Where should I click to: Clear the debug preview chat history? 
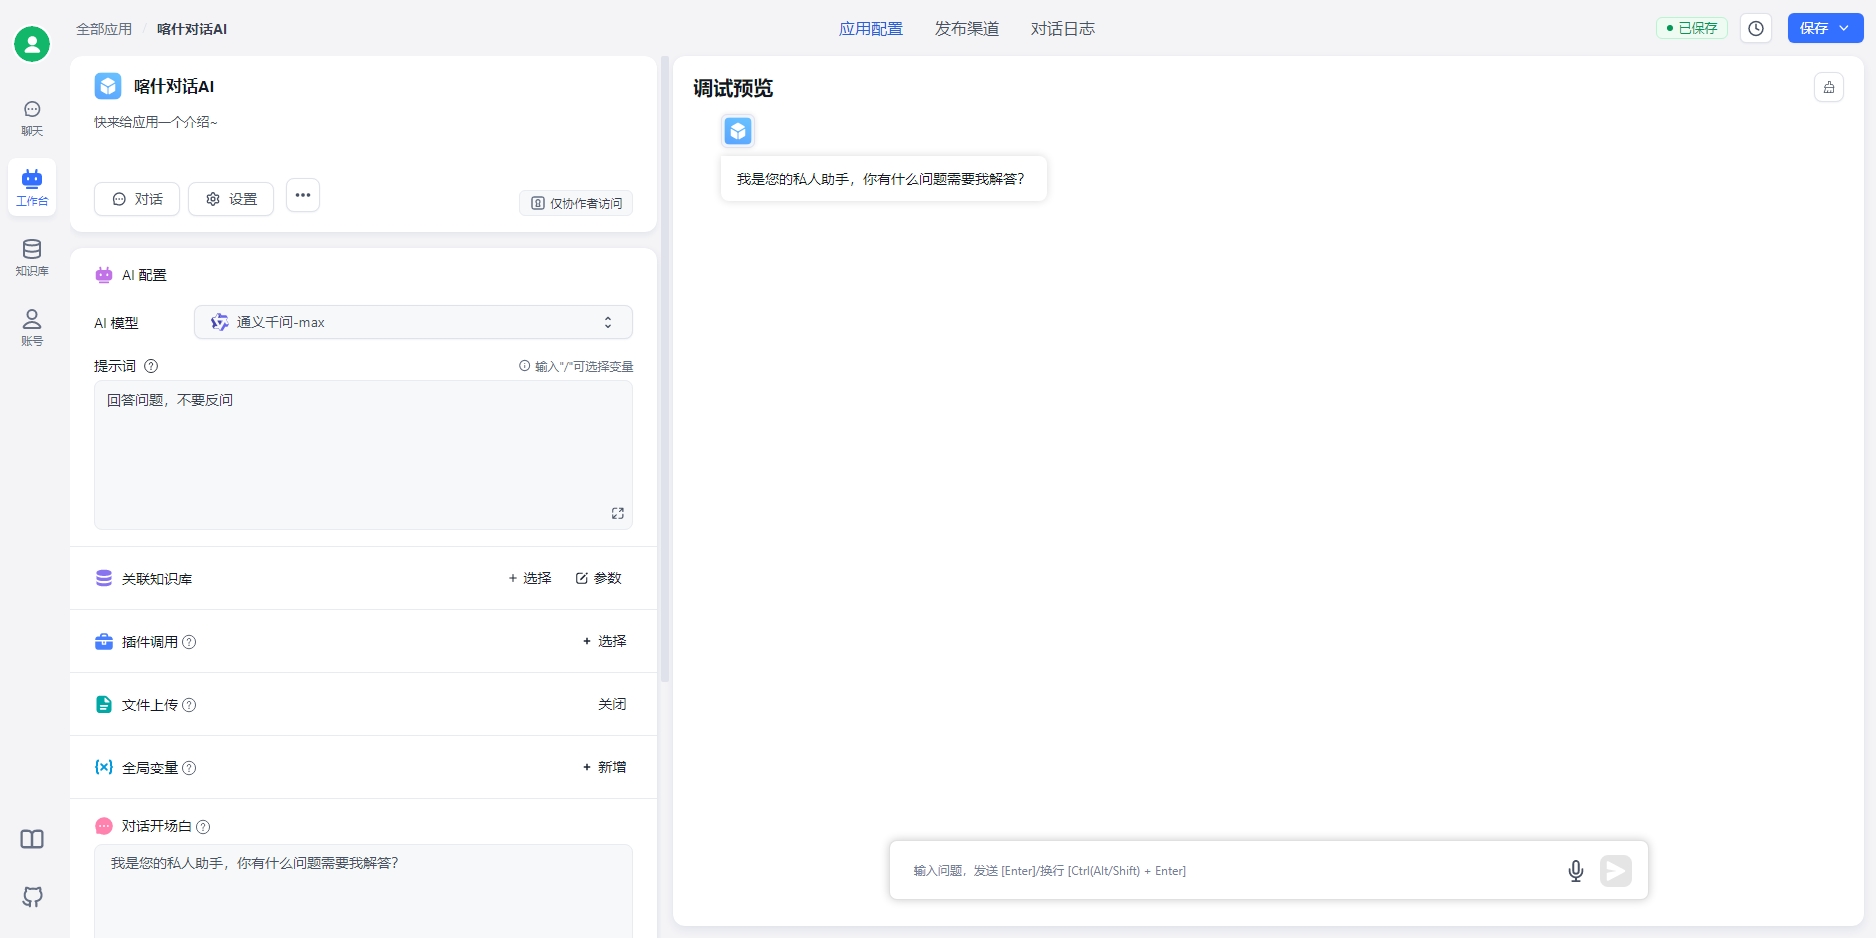tap(1829, 87)
